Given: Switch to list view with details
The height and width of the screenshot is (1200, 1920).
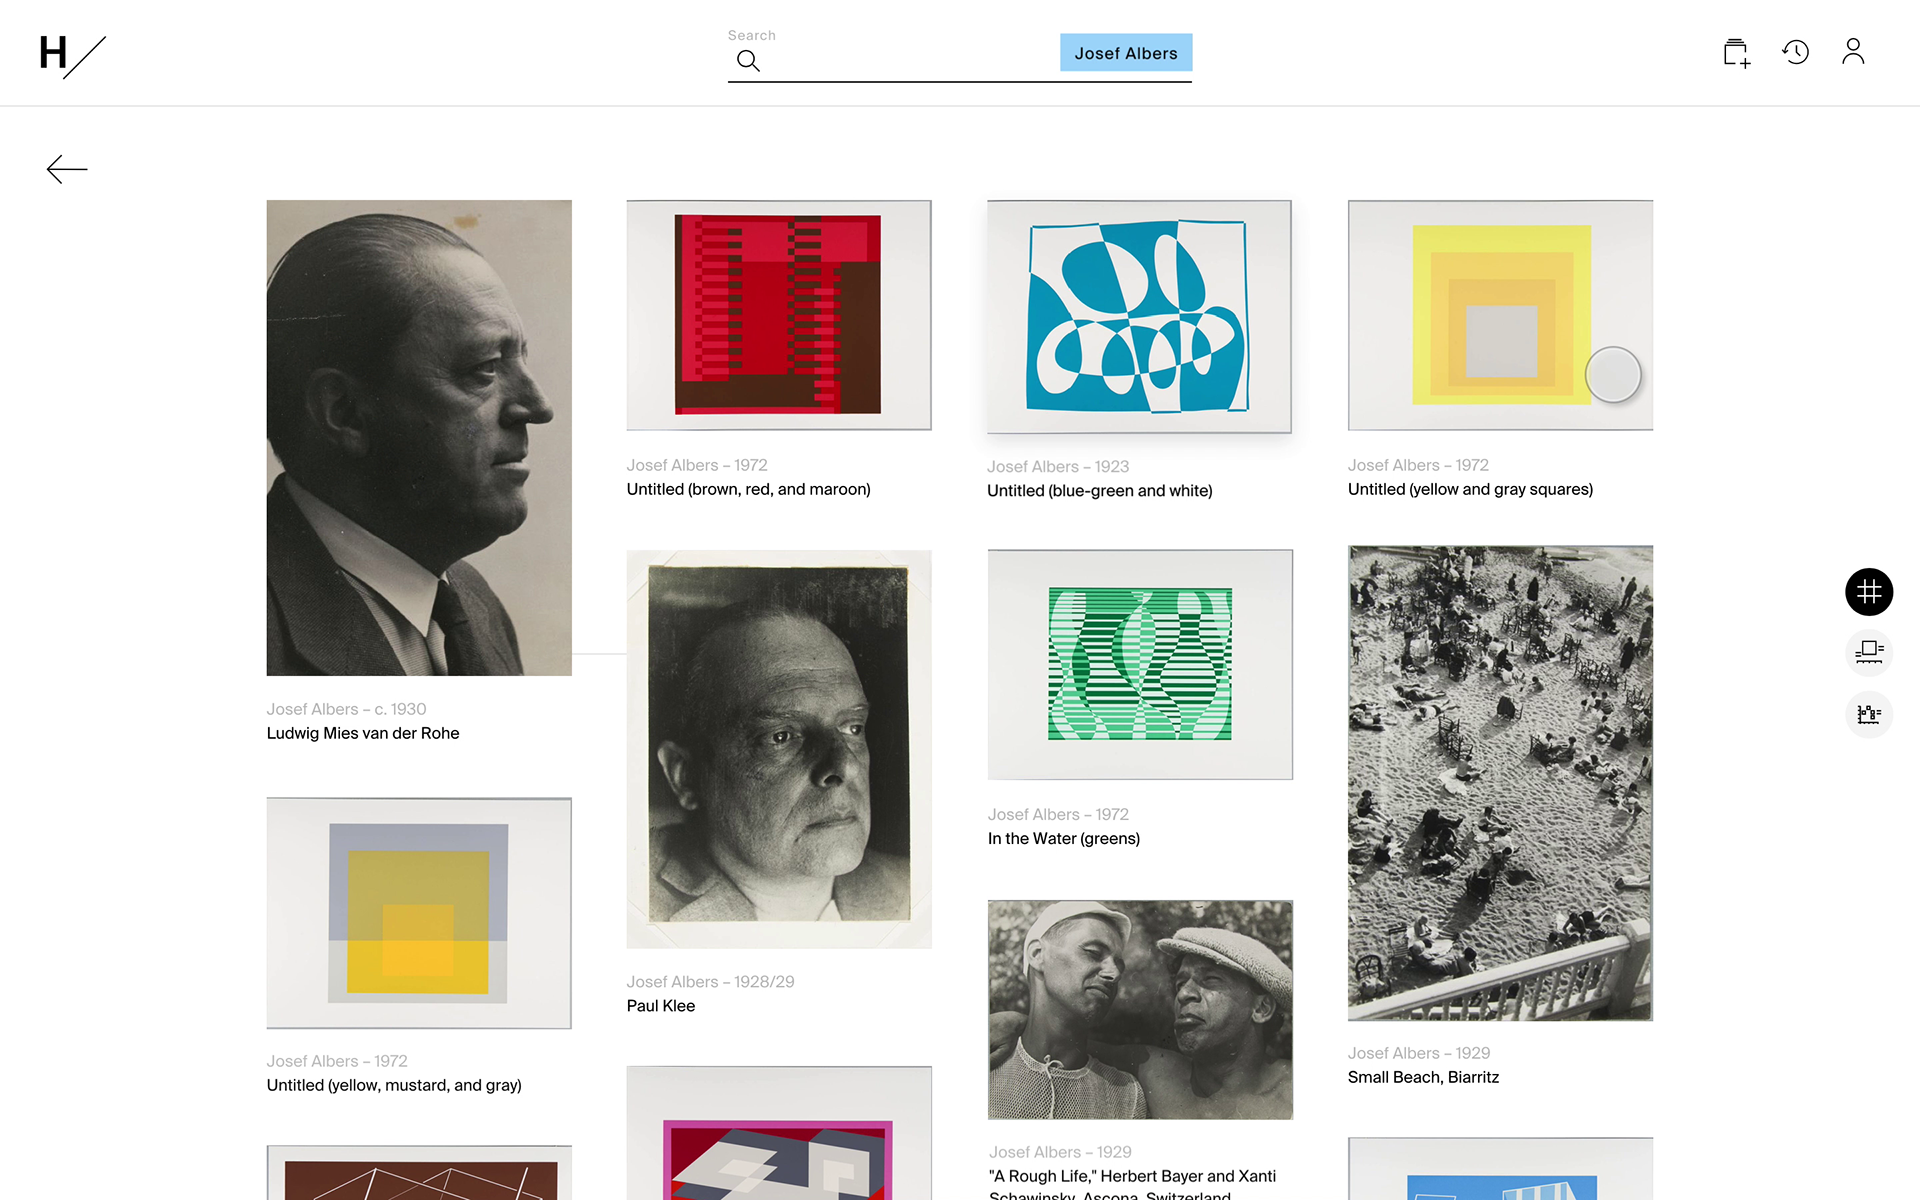Looking at the screenshot, I should pos(1869,653).
